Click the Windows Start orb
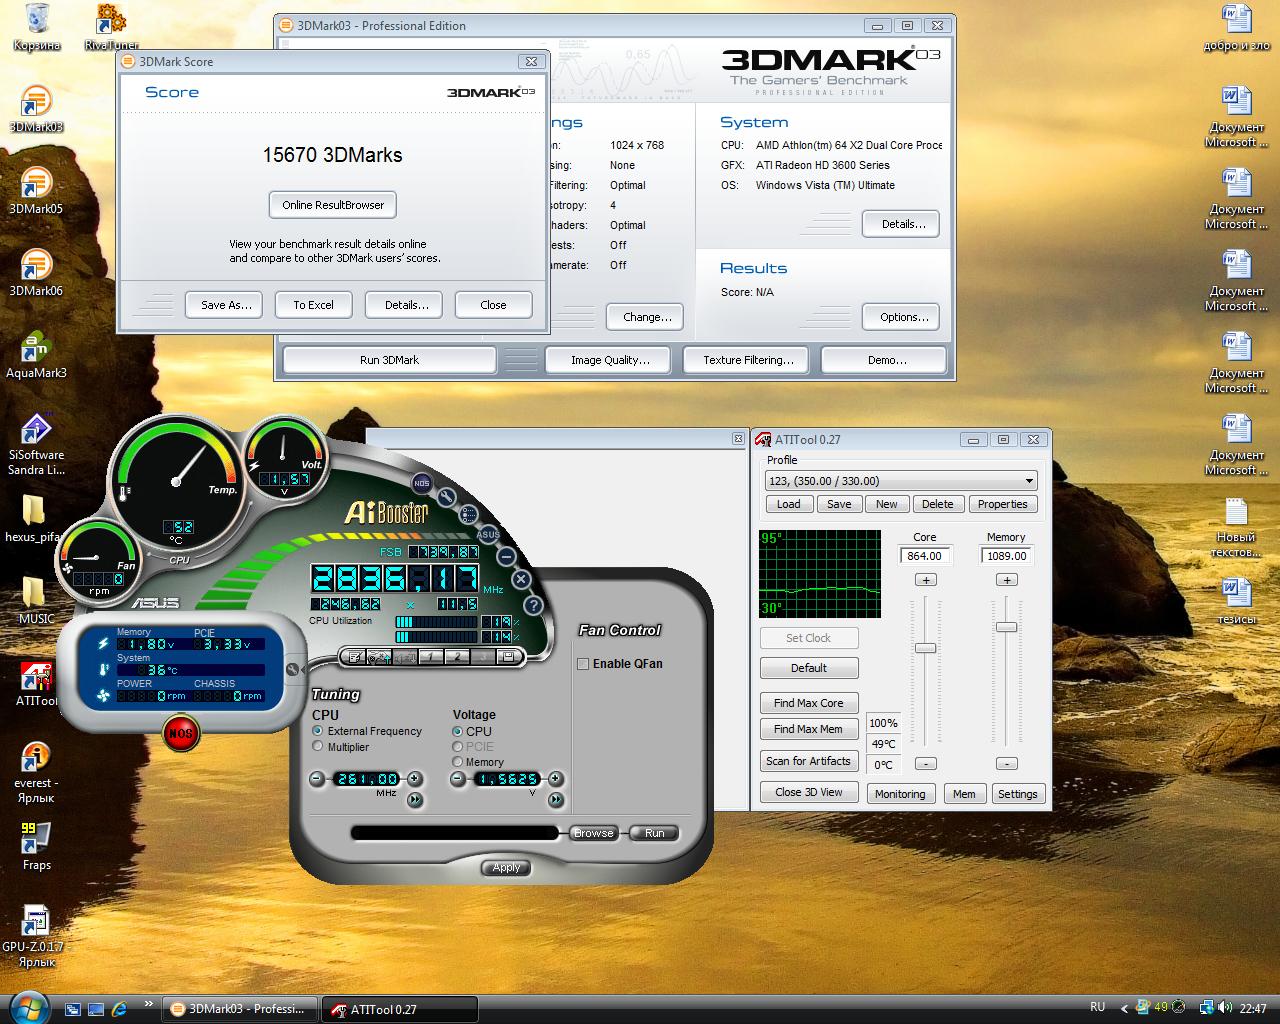 pos(27,1007)
